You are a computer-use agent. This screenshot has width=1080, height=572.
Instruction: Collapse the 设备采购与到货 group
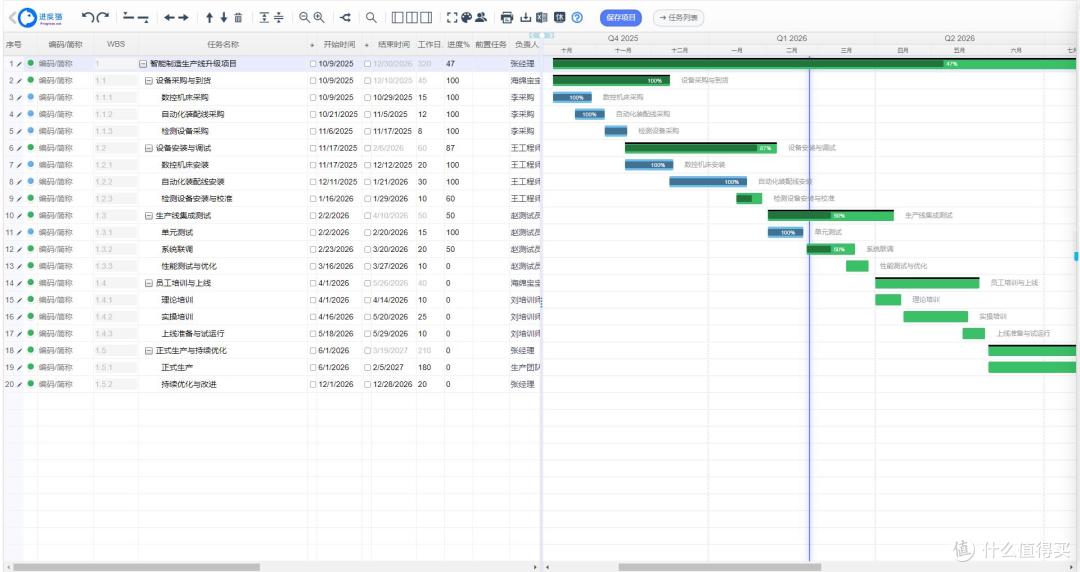click(149, 81)
